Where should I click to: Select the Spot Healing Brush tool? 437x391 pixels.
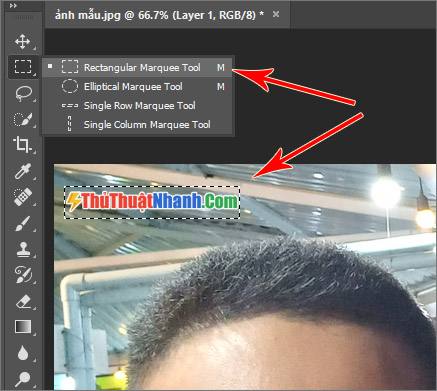(23, 197)
